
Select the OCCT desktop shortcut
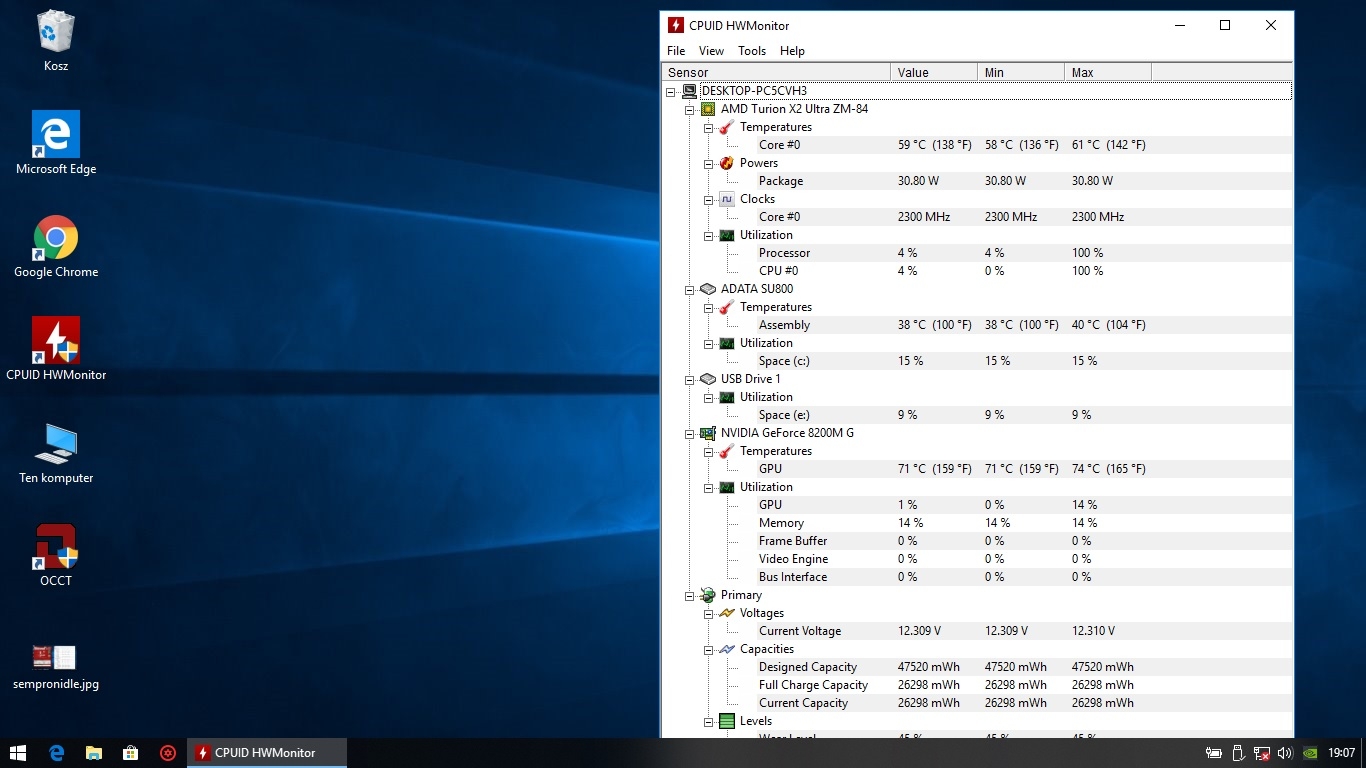pos(56,555)
